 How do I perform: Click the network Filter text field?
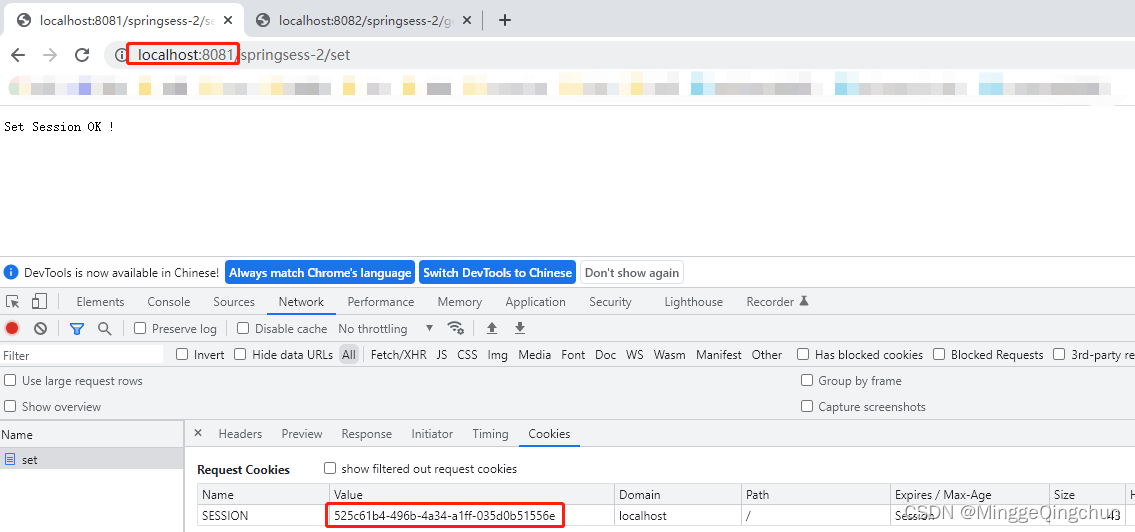click(81, 355)
